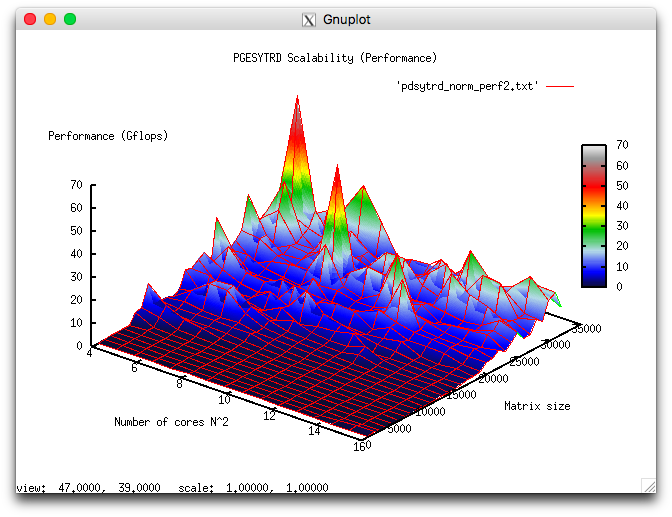Viewport: 672px width, 517px height.
Task: Click the matrix size tick label 10000
Action: pyautogui.click(x=431, y=412)
